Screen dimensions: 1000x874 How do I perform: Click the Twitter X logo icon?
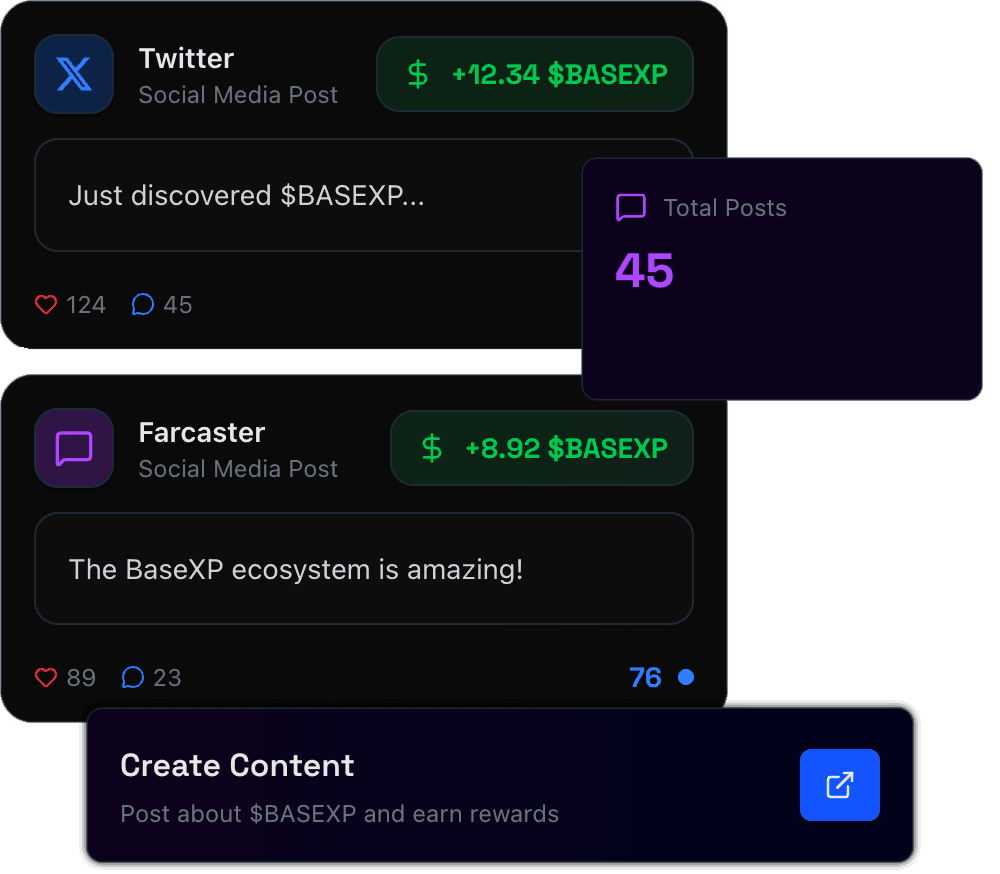click(74, 74)
